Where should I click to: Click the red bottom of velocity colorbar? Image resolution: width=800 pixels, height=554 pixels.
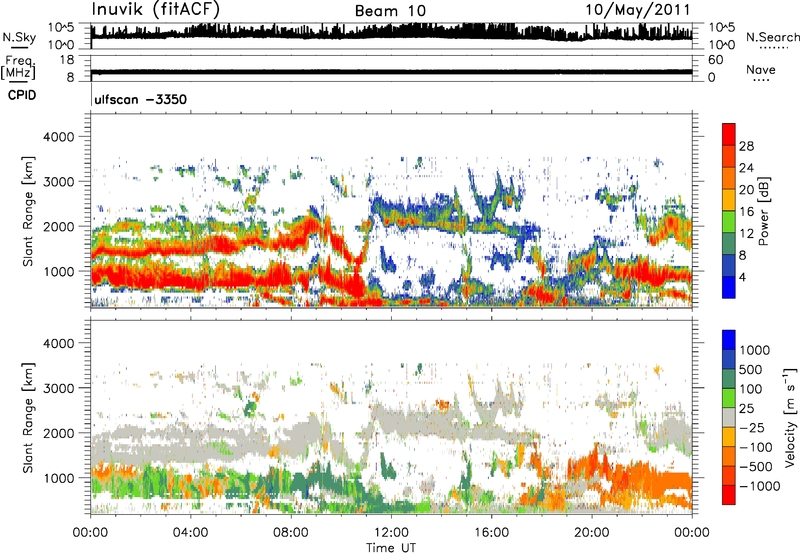[729, 495]
